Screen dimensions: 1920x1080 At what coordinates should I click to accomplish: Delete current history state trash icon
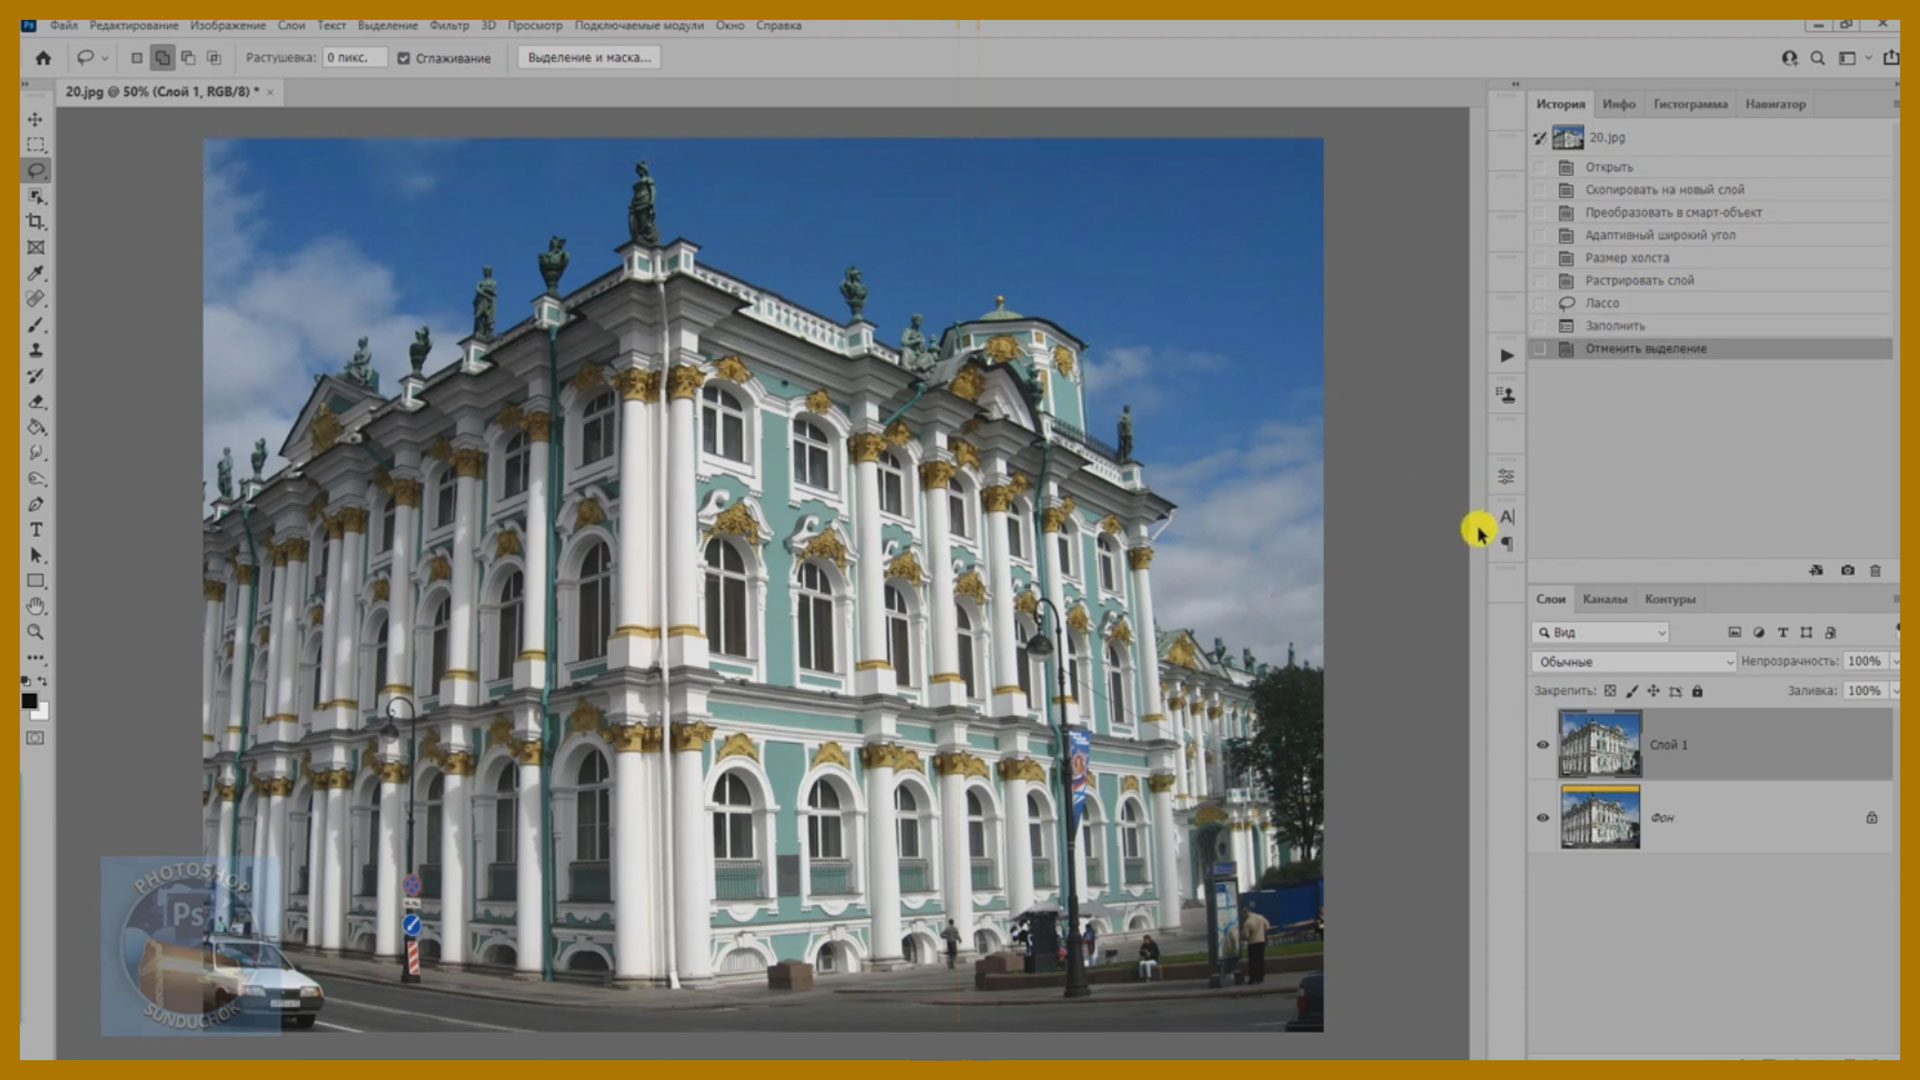point(1876,570)
